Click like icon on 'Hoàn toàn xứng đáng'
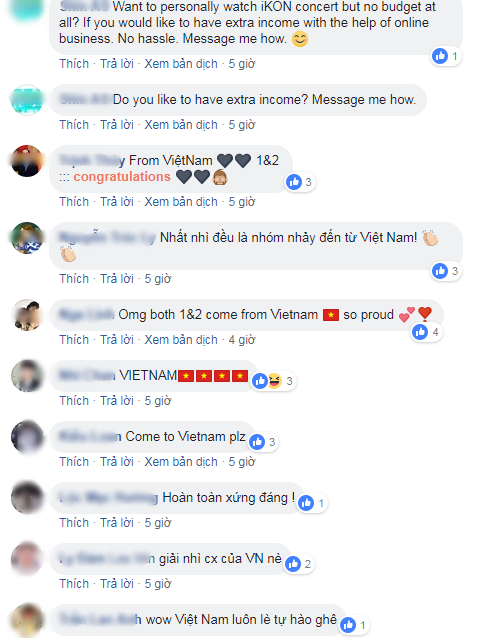The width and height of the screenshot is (499, 638). point(306,503)
